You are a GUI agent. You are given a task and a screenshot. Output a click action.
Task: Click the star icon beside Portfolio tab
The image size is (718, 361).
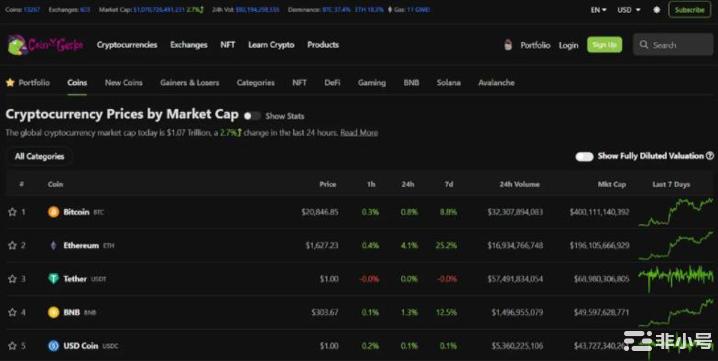click(10, 82)
